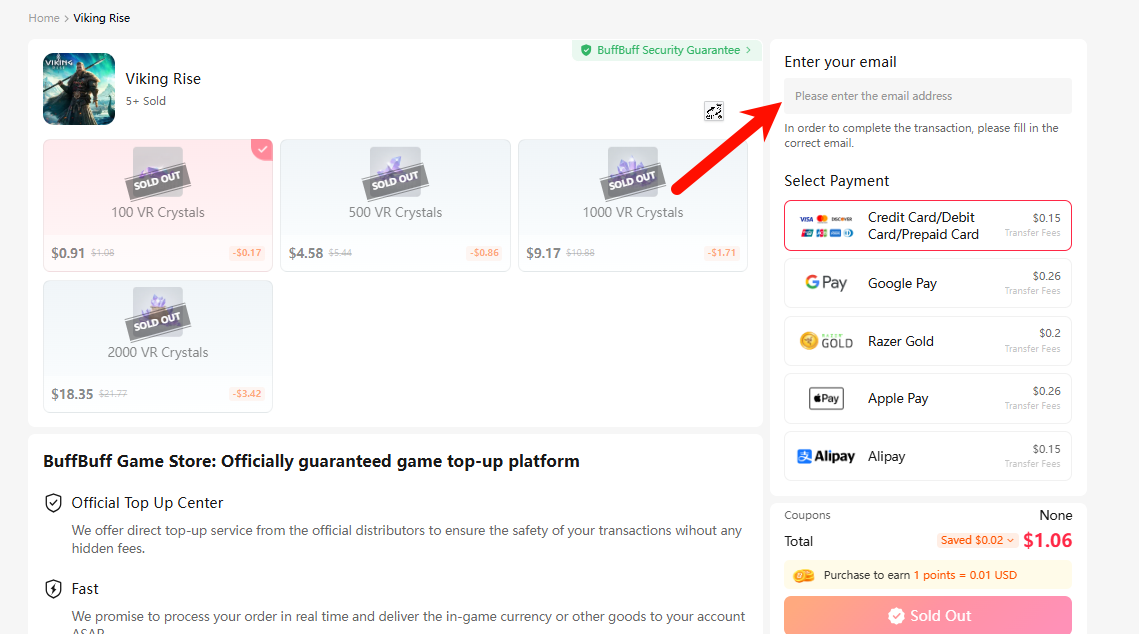Go to Home in the breadcrumb
1139x634 pixels.
[x=44, y=18]
